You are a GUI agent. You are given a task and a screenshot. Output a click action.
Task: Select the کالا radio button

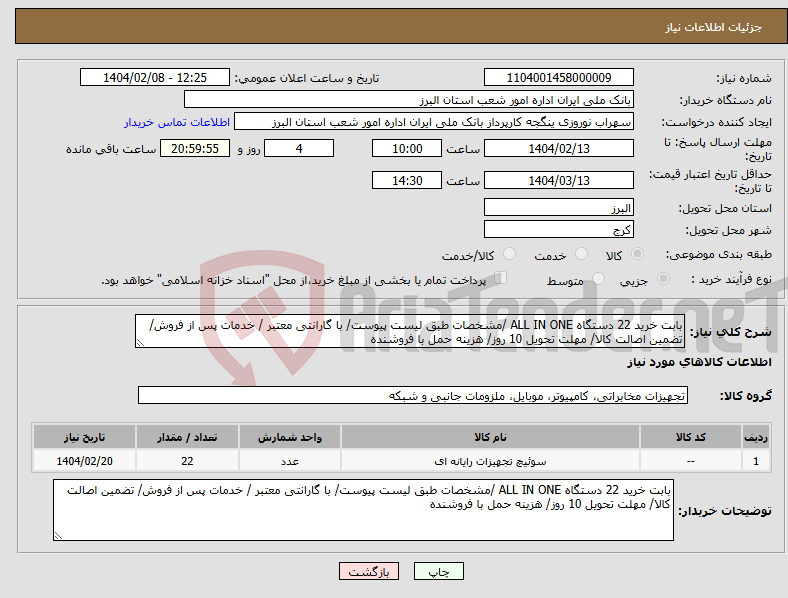tap(637, 254)
